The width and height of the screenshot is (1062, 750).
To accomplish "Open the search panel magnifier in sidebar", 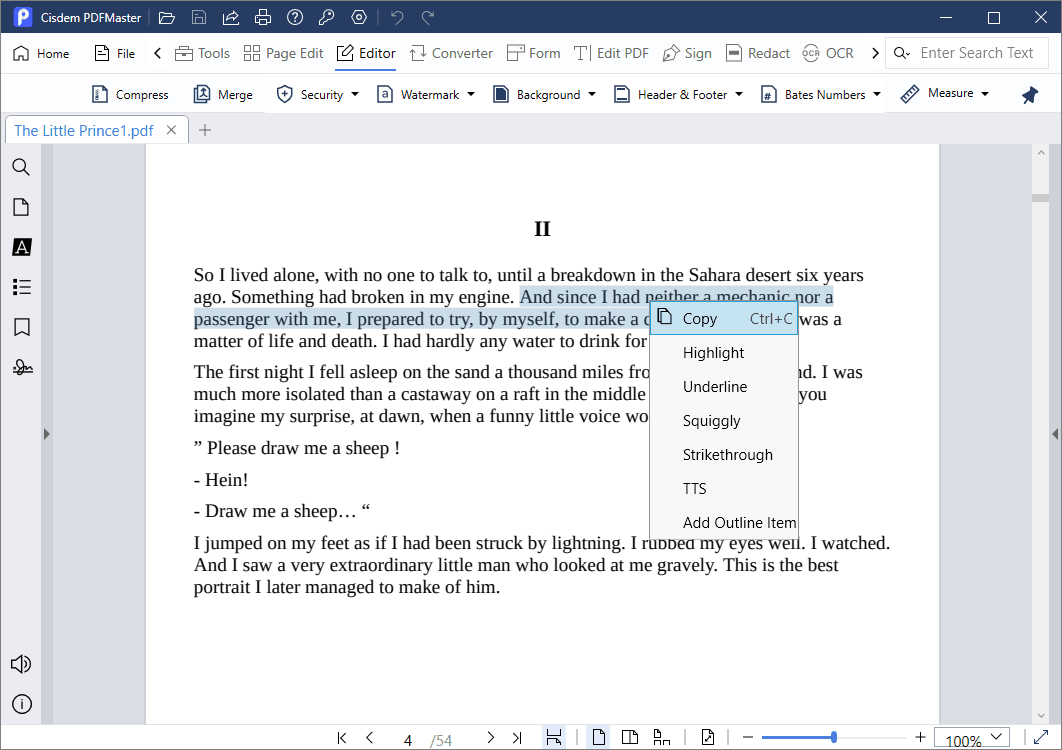I will pyautogui.click(x=21, y=167).
